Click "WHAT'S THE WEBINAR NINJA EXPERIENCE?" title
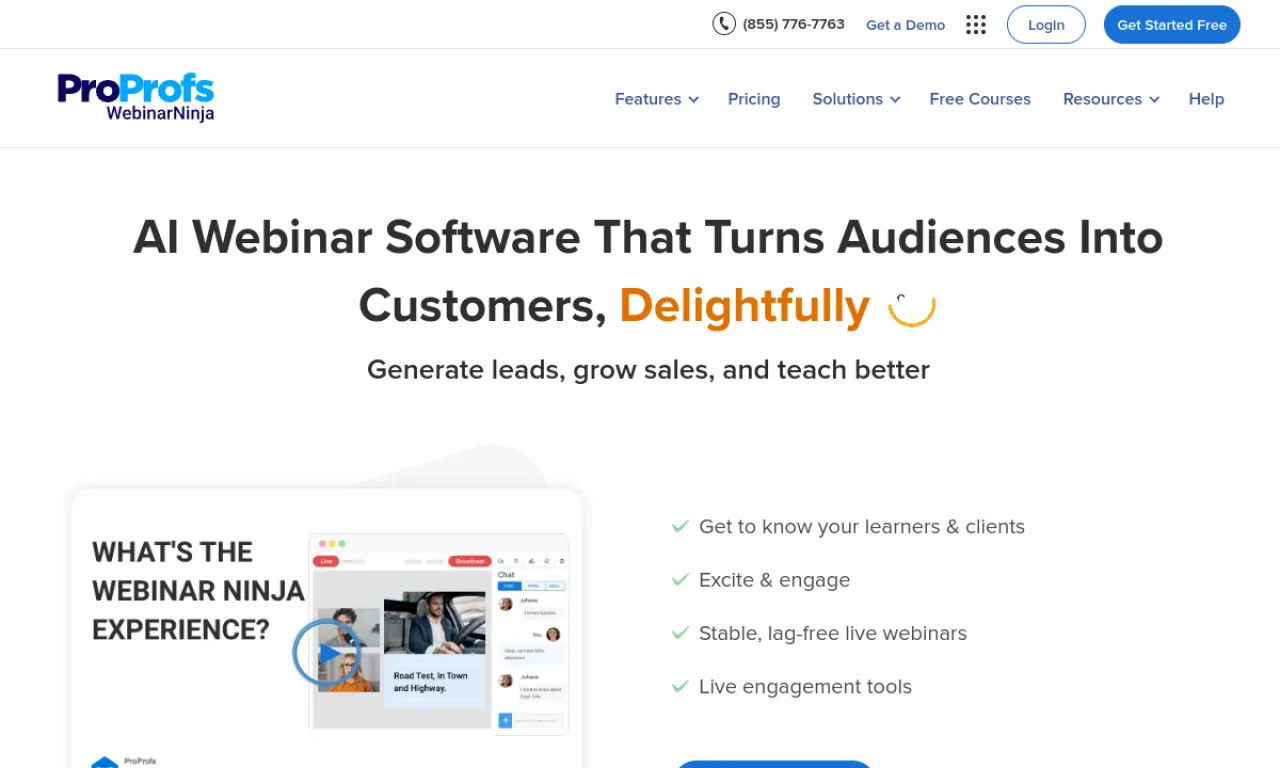1280x768 pixels. pyautogui.click(x=198, y=590)
